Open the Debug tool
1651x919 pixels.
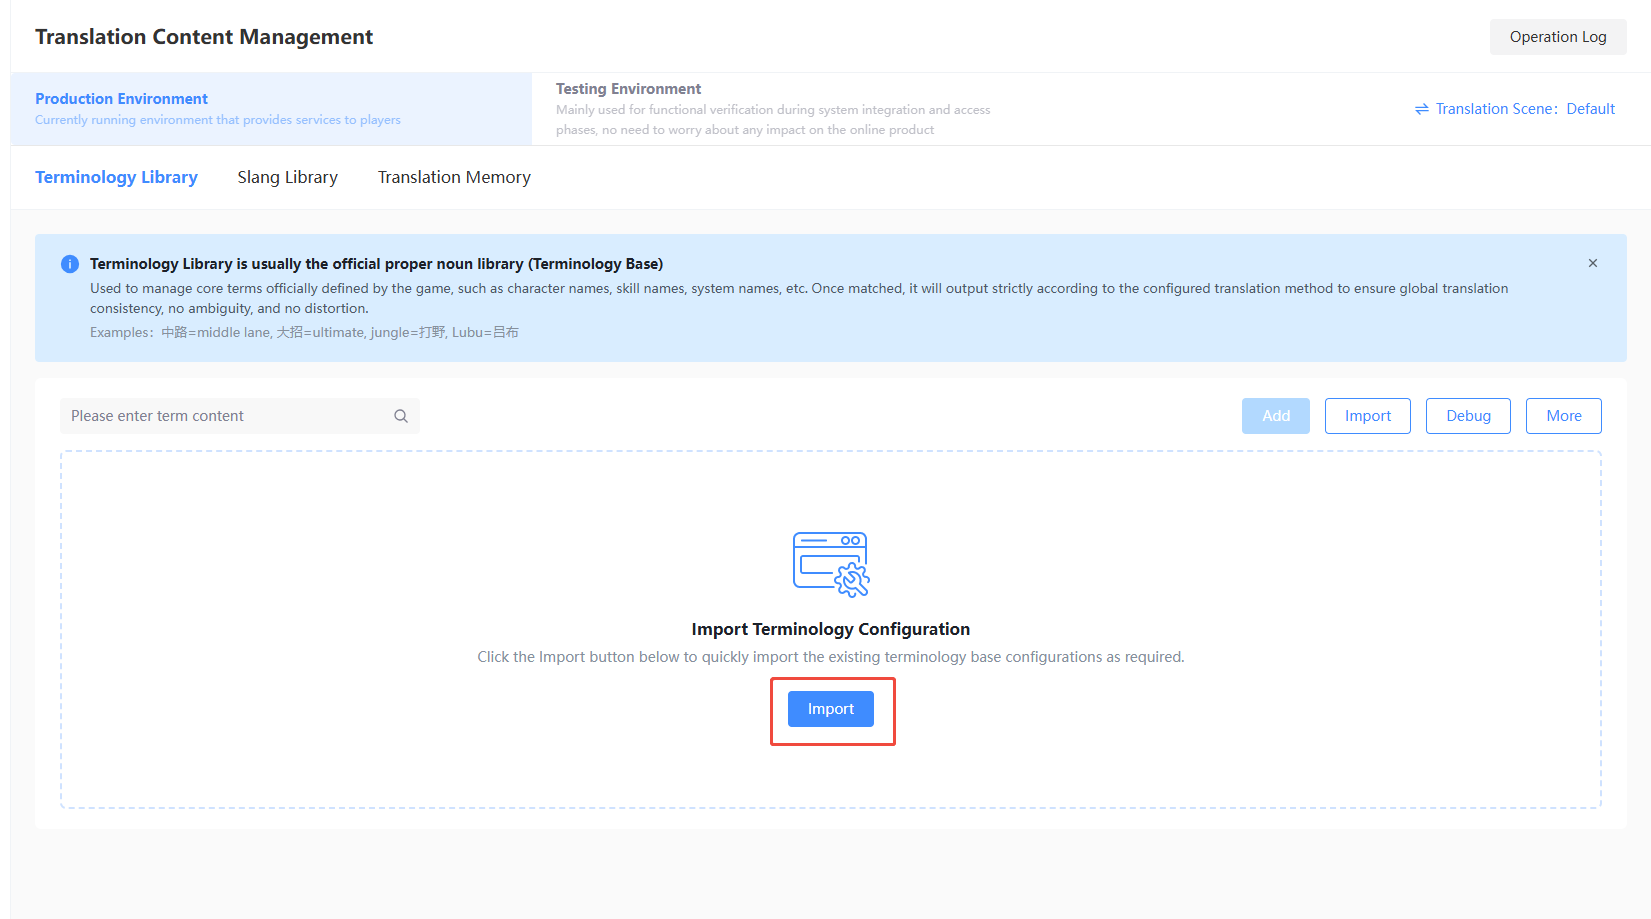(1468, 416)
